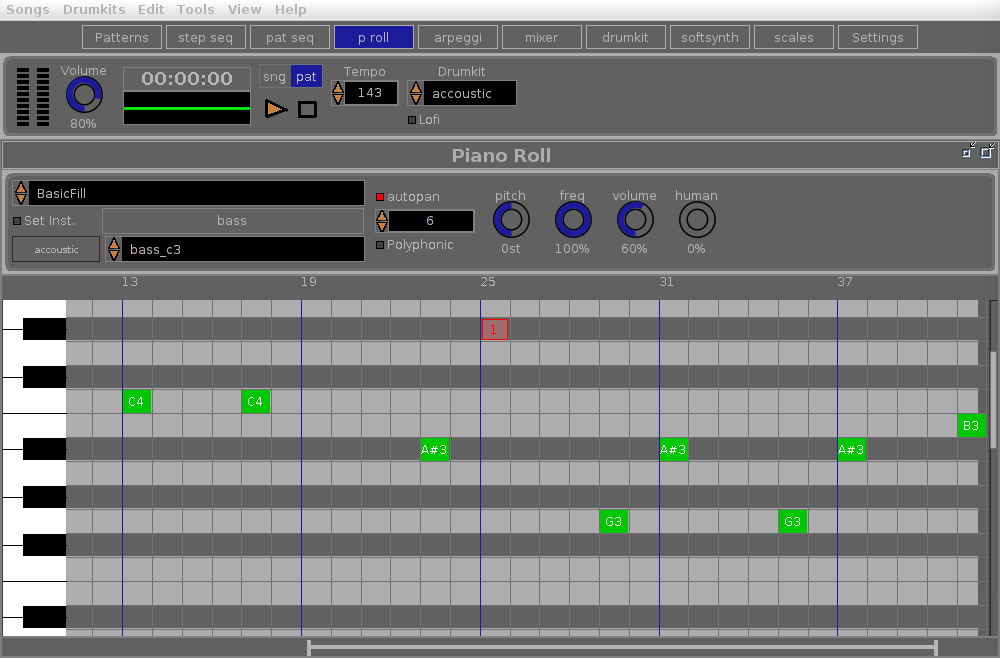The height and width of the screenshot is (658, 1000).
Task: Switch to the mixer tab
Action: pos(541,38)
